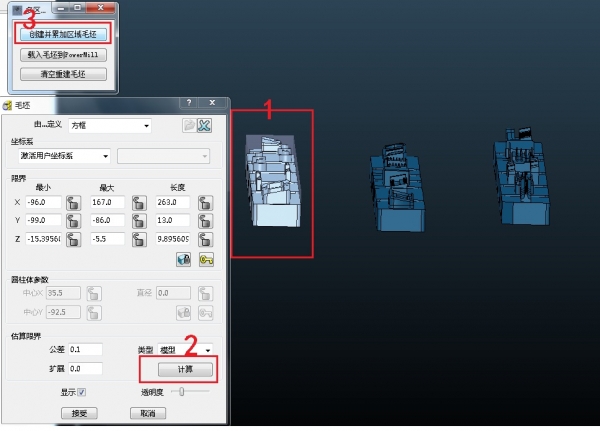Image resolution: width=600 pixels, height=431 pixels.
Task: Click the 毛坯 dialog title icon
Action: coord(7,105)
